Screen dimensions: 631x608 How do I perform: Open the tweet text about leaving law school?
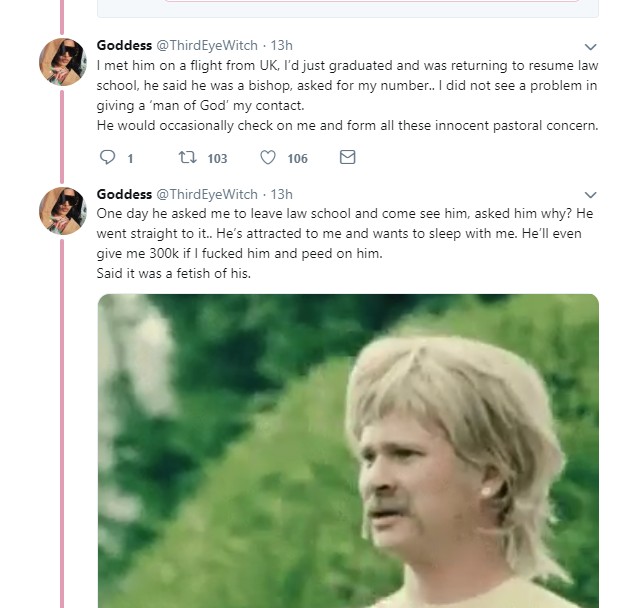pos(345,243)
